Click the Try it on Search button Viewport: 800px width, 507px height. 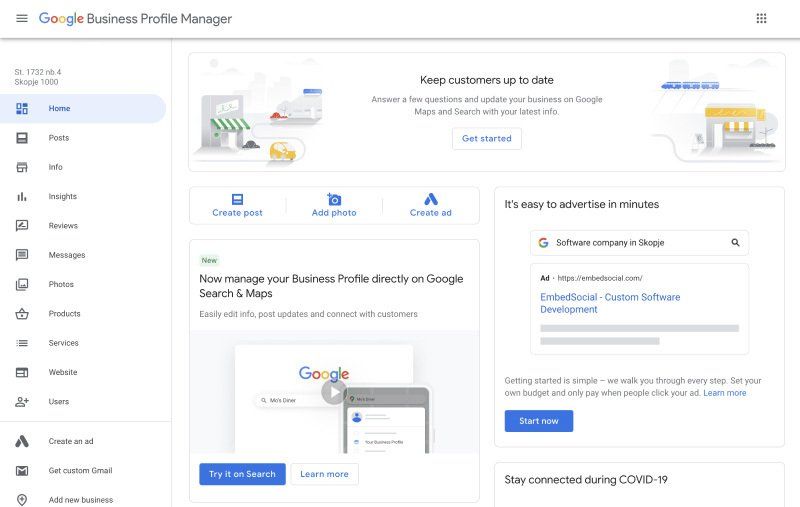point(242,474)
